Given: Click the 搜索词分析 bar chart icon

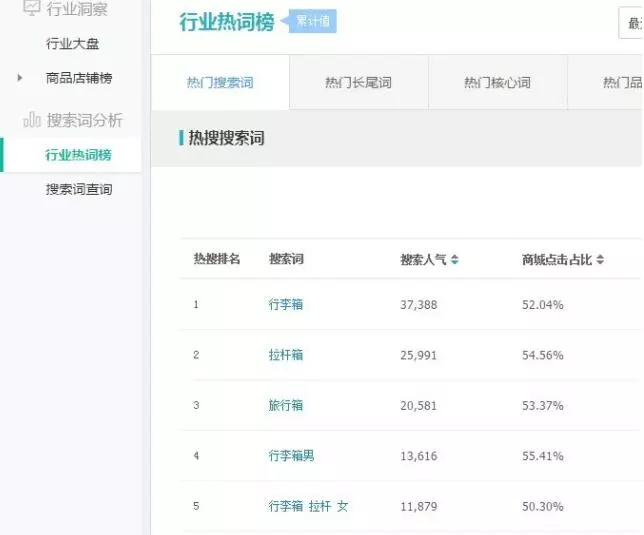Looking at the screenshot, I should (x=32, y=119).
